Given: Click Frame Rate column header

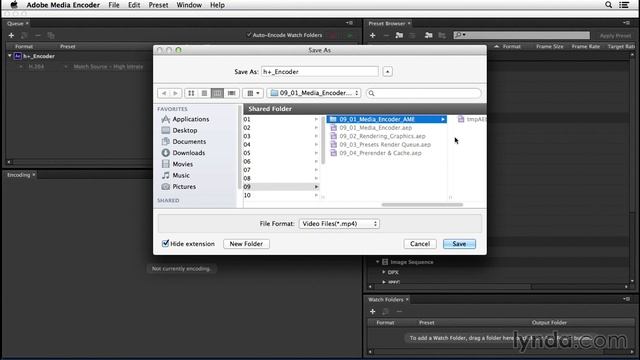Looking at the screenshot, I should pos(586,47).
